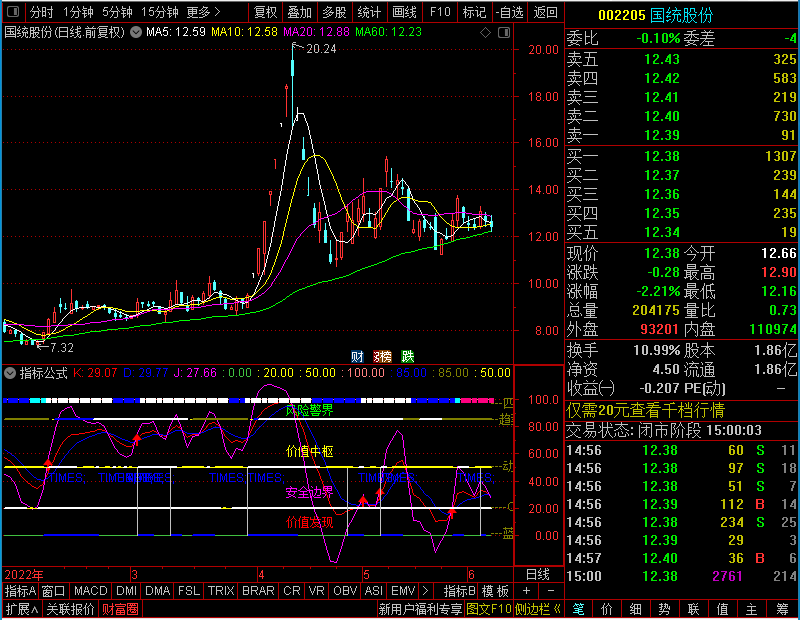Click the 卖一 price 12.39
The width and height of the screenshot is (800, 620).
tap(662, 135)
